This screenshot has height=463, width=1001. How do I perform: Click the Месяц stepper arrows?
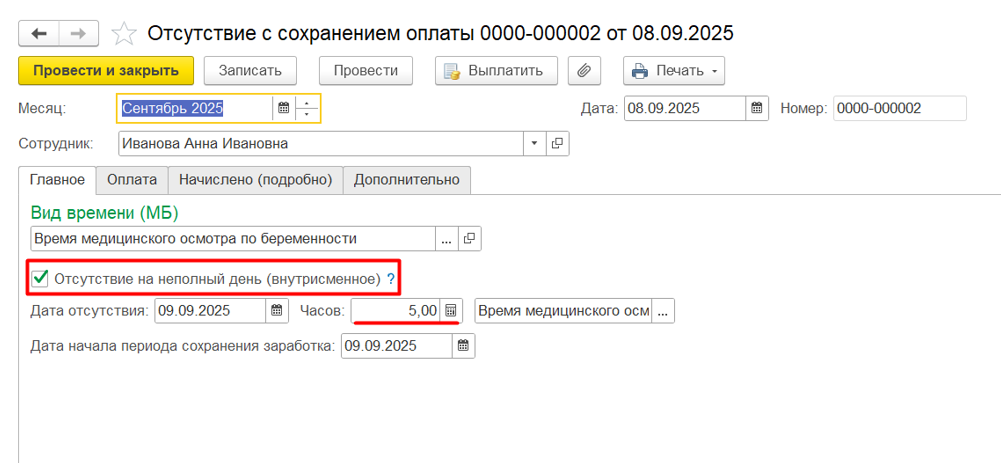(309, 108)
